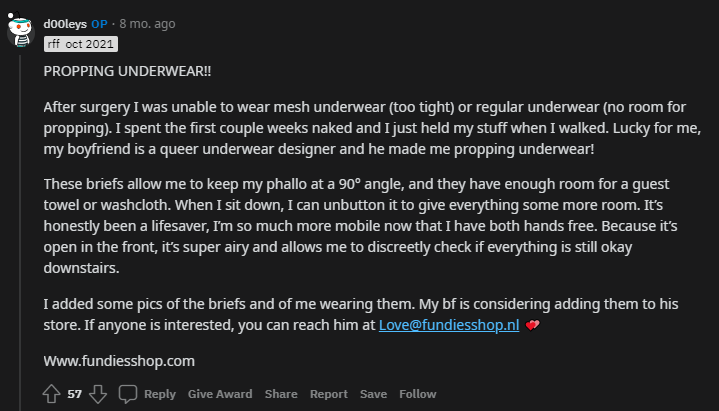This screenshot has height=411, width=719.
Task: Share this comment
Action: pos(281,394)
